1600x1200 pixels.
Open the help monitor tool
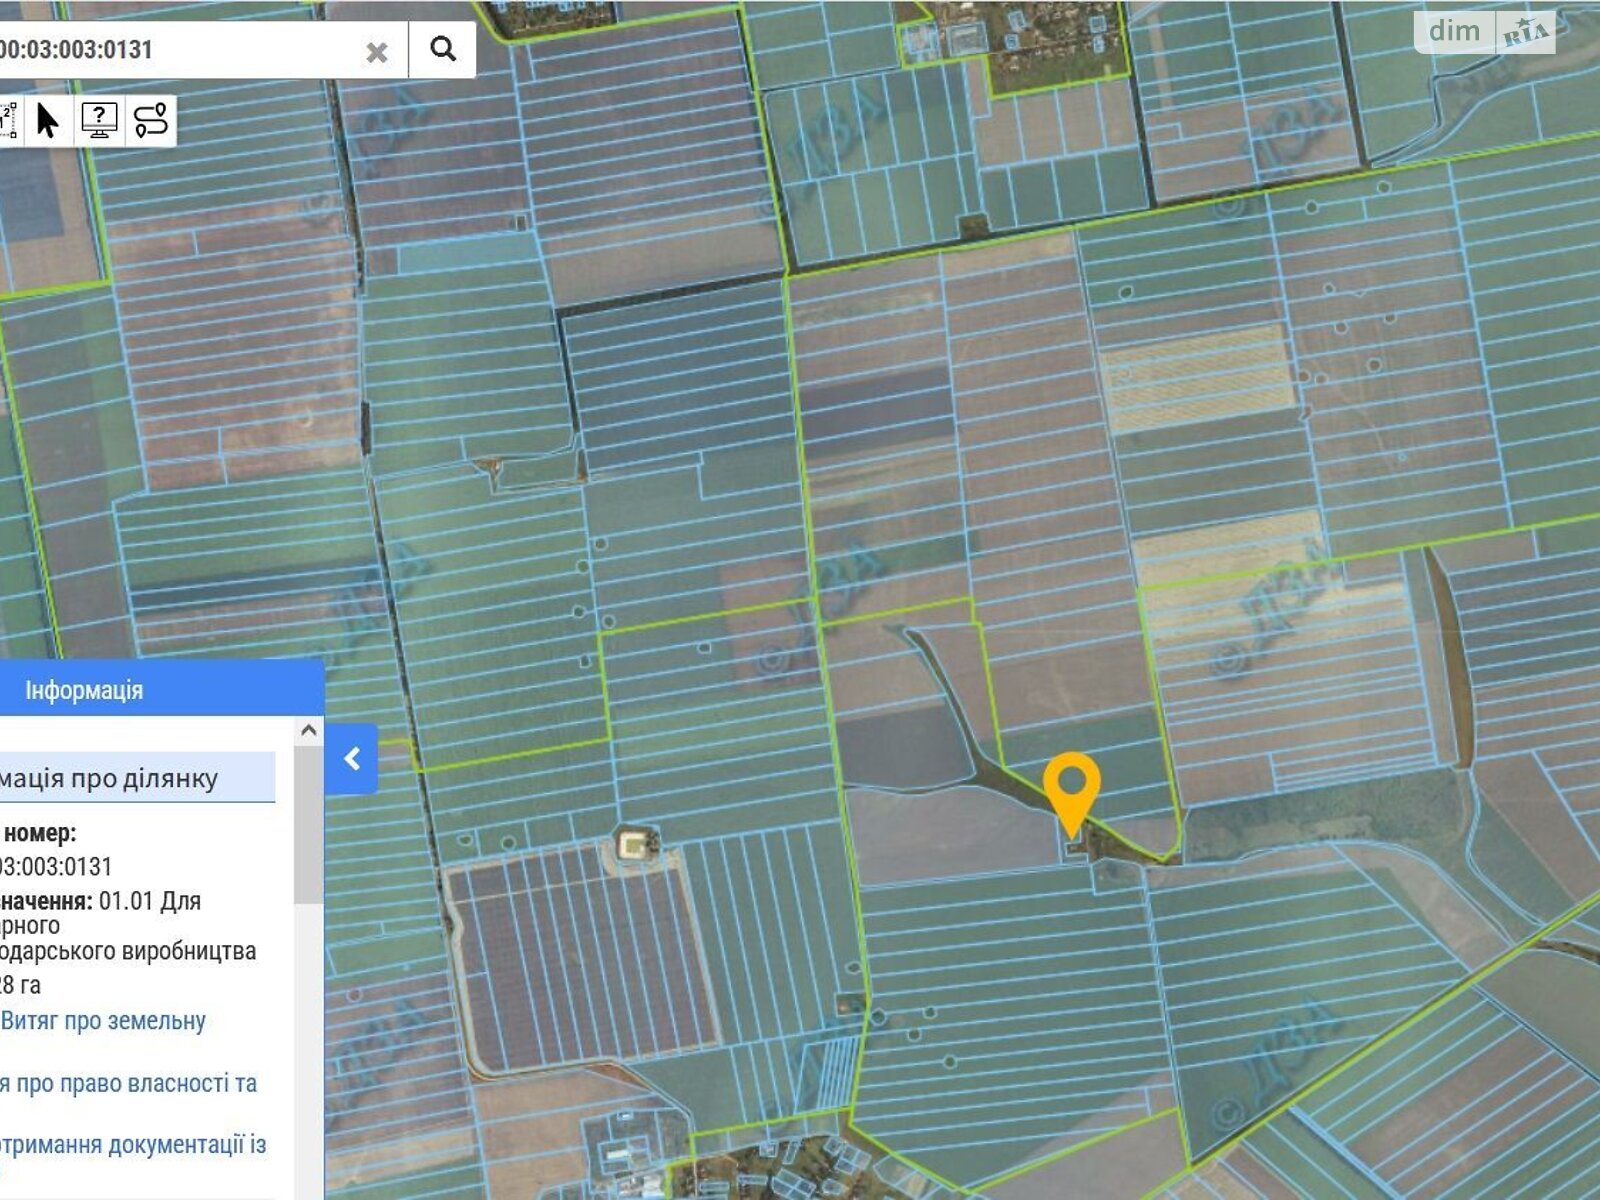pos(99,120)
